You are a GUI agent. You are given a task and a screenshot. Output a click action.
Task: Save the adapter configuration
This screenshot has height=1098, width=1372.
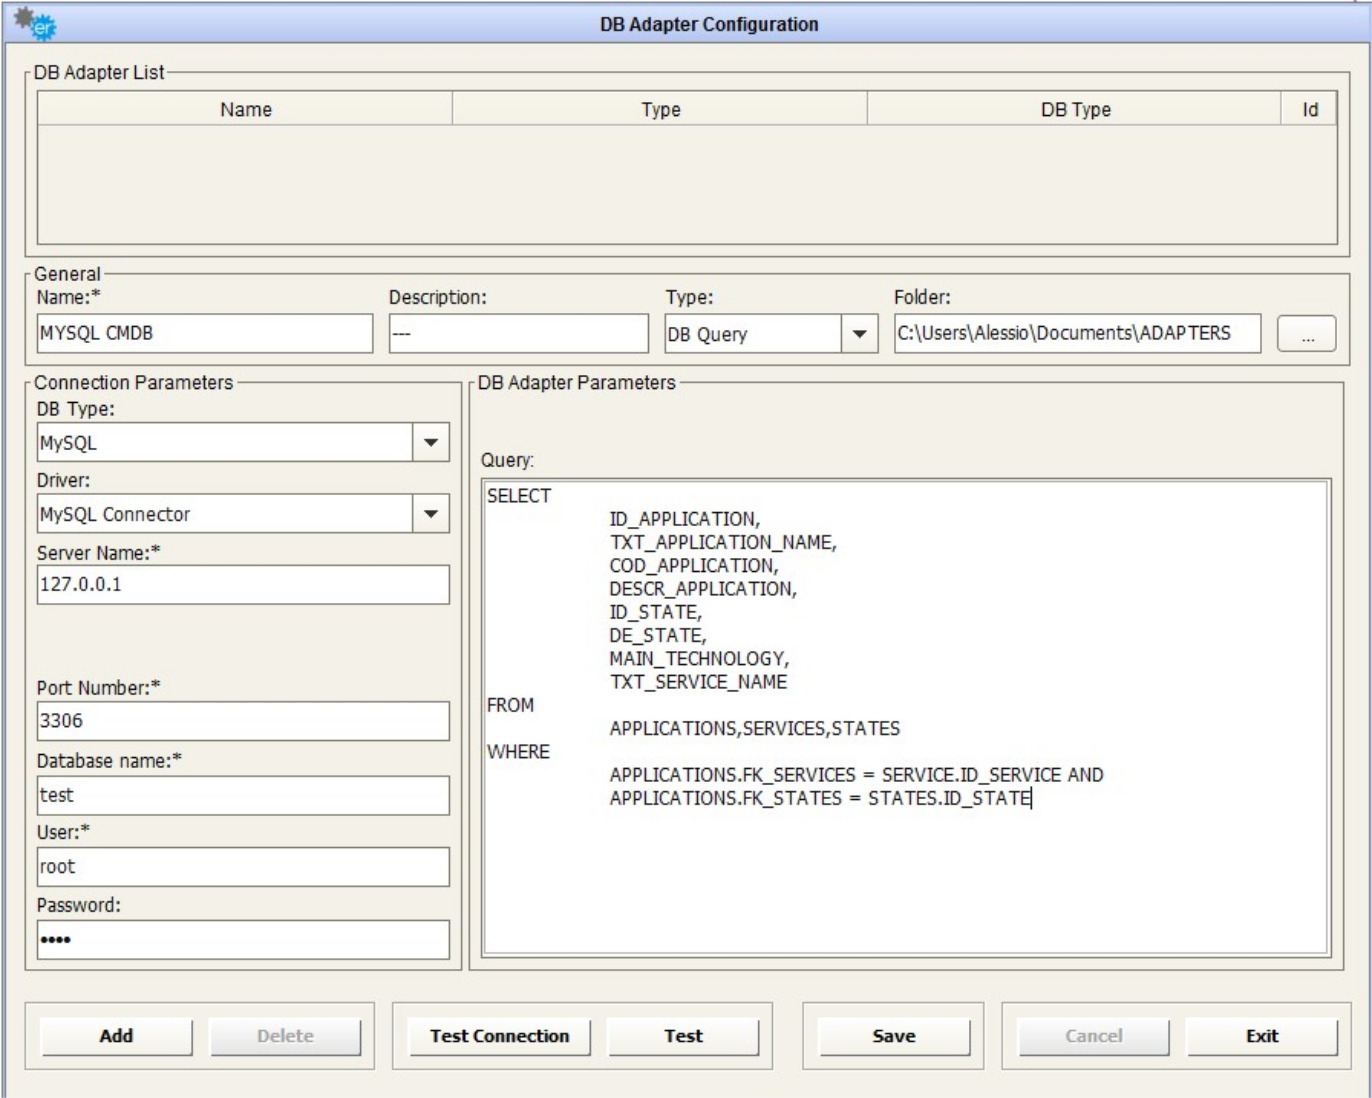pyautogui.click(x=893, y=1036)
